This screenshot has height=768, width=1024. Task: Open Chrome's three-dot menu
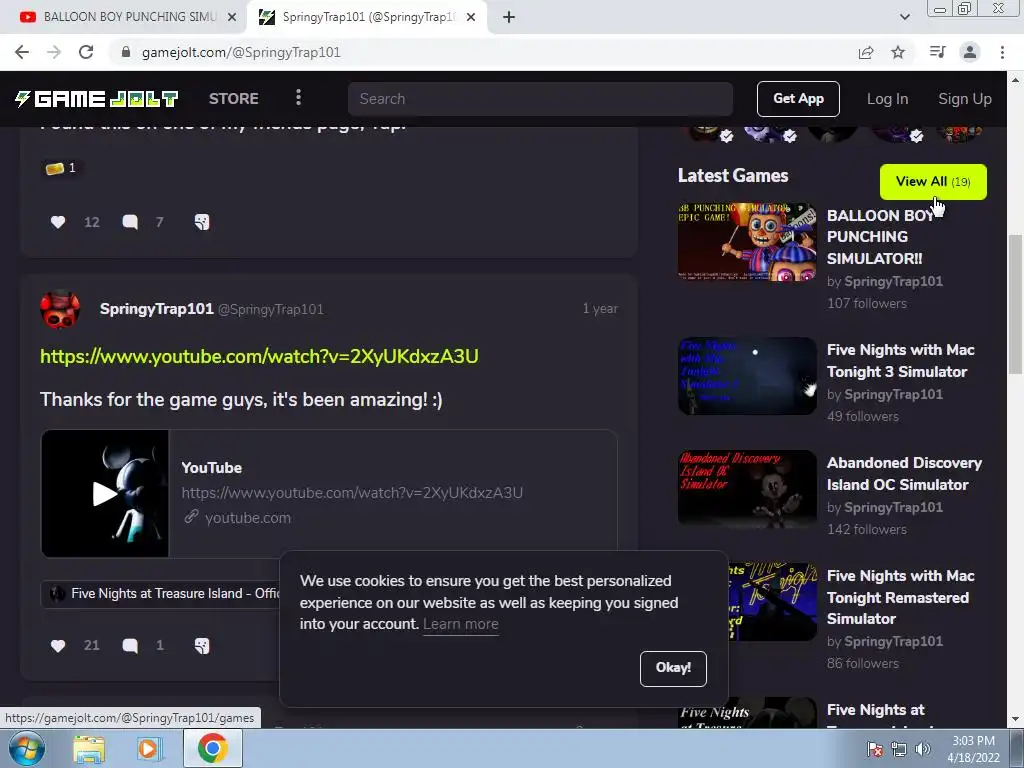(1002, 52)
